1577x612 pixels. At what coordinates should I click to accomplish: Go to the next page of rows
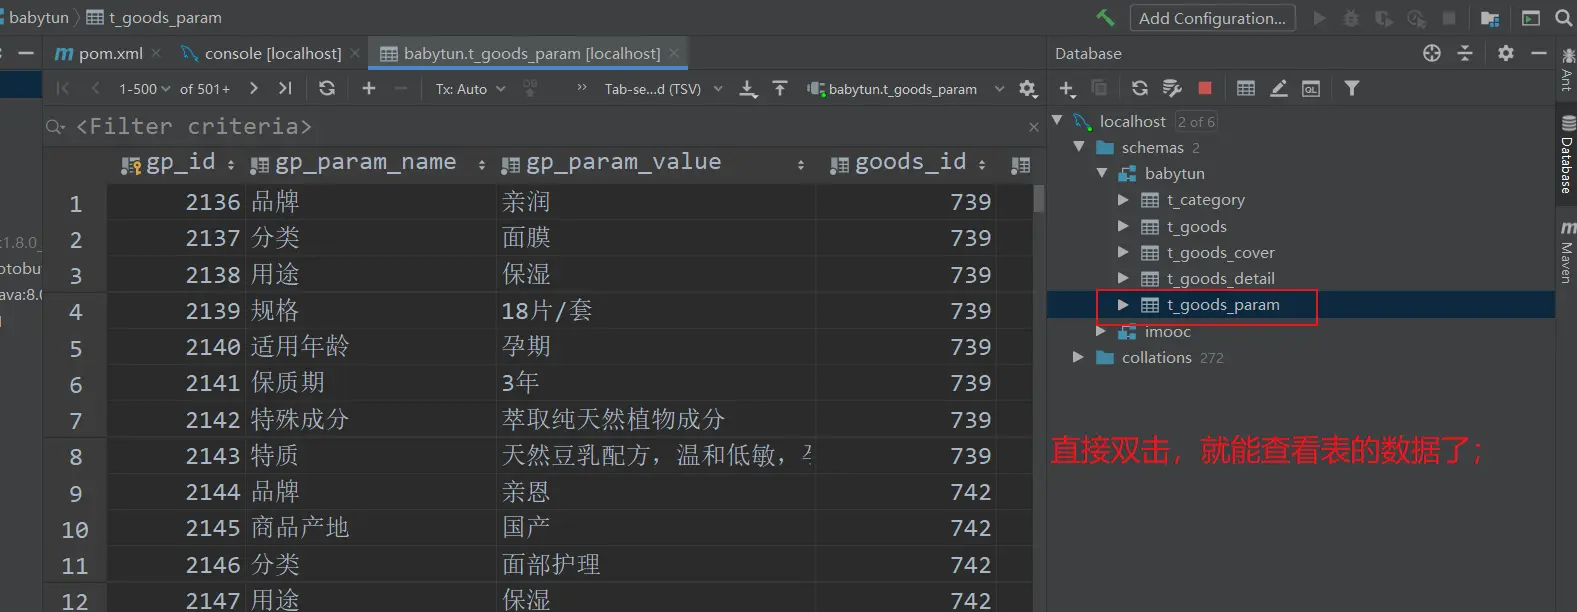pyautogui.click(x=254, y=89)
